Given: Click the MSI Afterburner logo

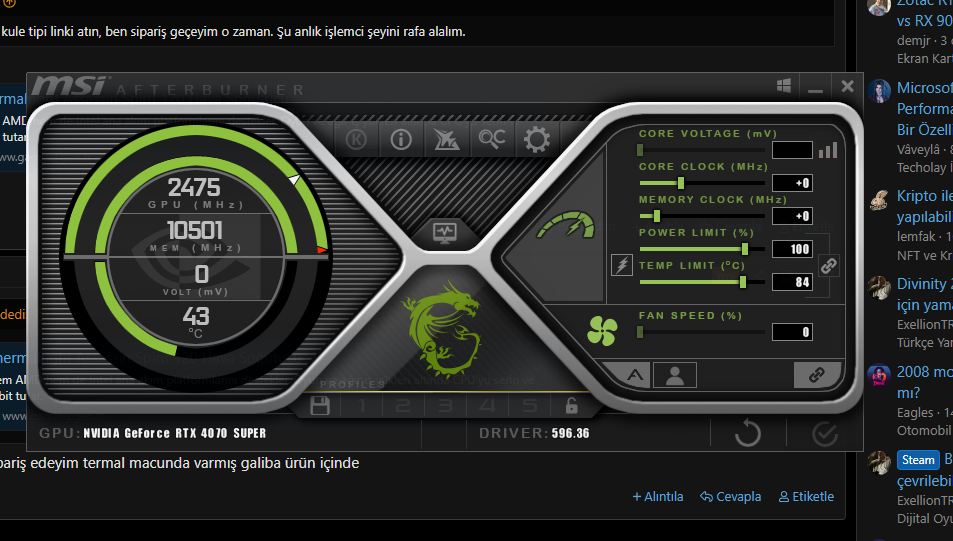Looking at the screenshot, I should [71, 86].
